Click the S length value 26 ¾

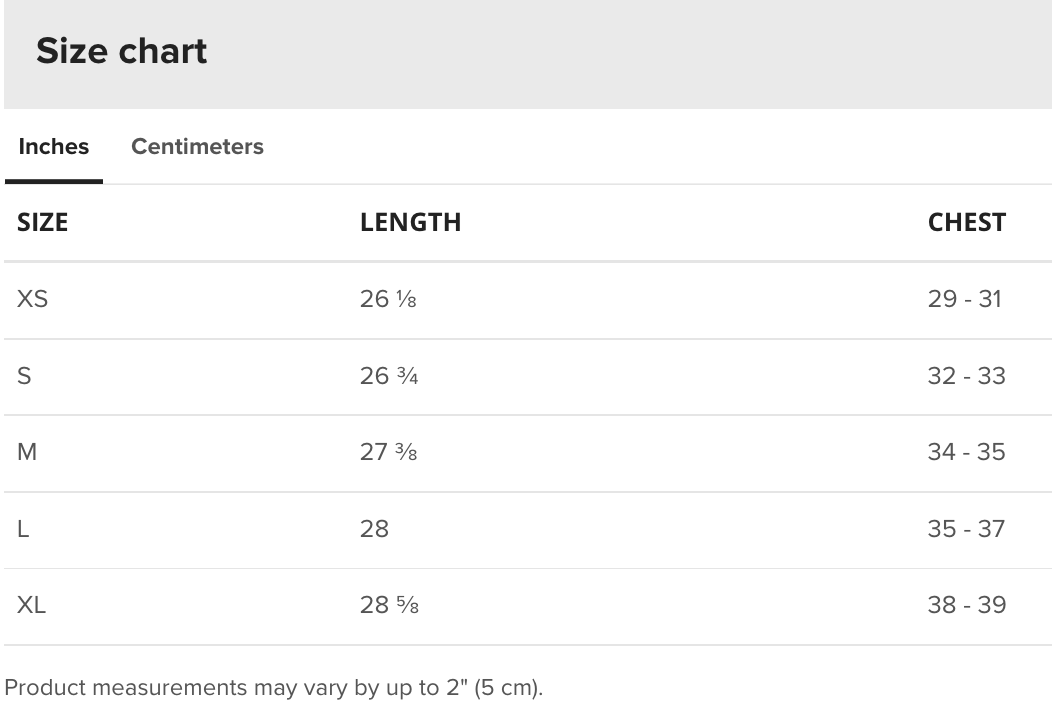tap(389, 376)
